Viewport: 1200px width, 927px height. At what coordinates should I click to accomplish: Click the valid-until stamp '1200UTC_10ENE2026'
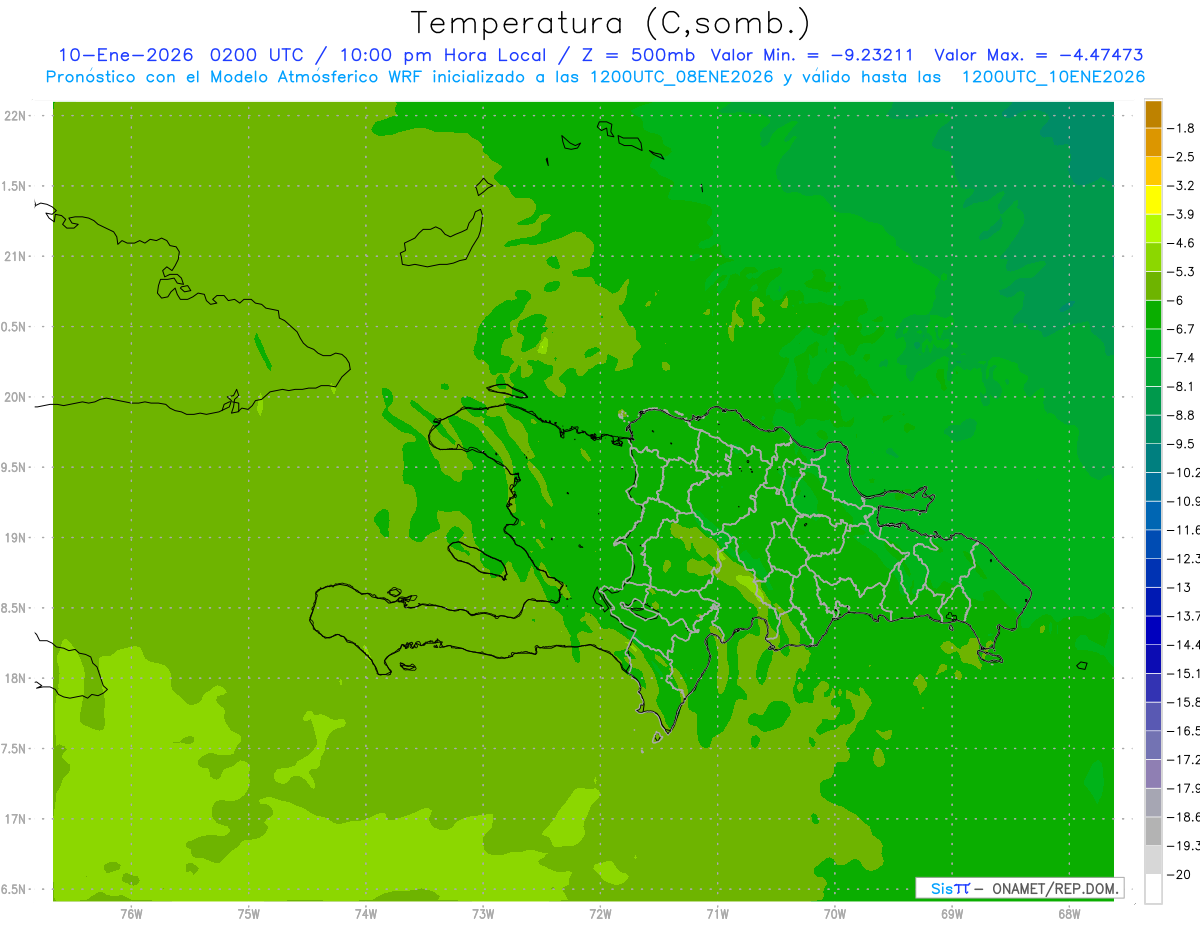pos(1053,77)
